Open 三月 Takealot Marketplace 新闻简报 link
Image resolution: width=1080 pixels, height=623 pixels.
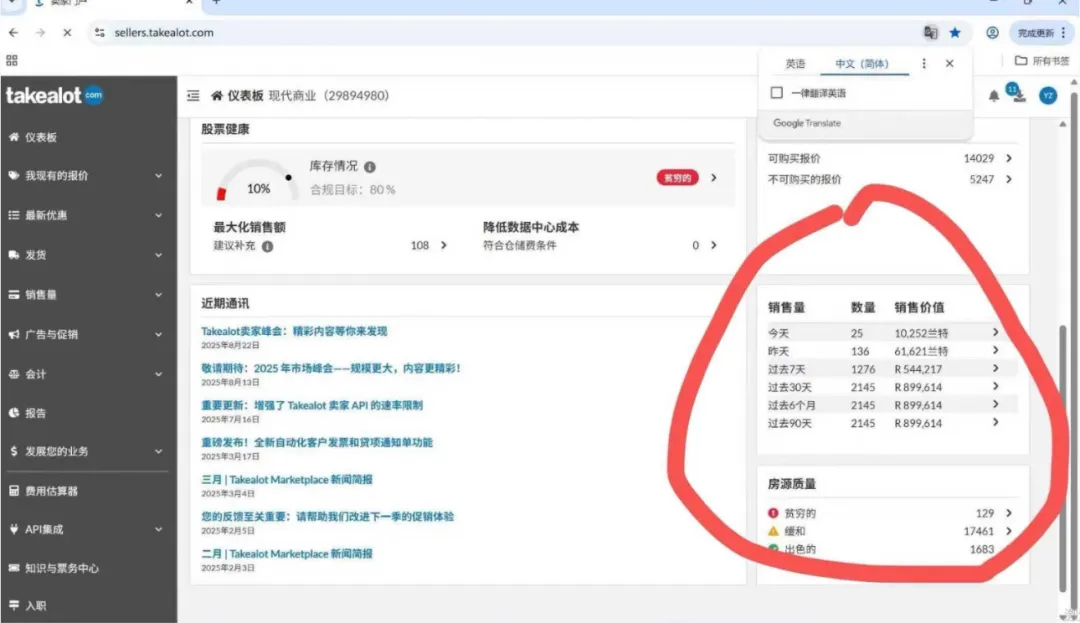tap(287, 480)
